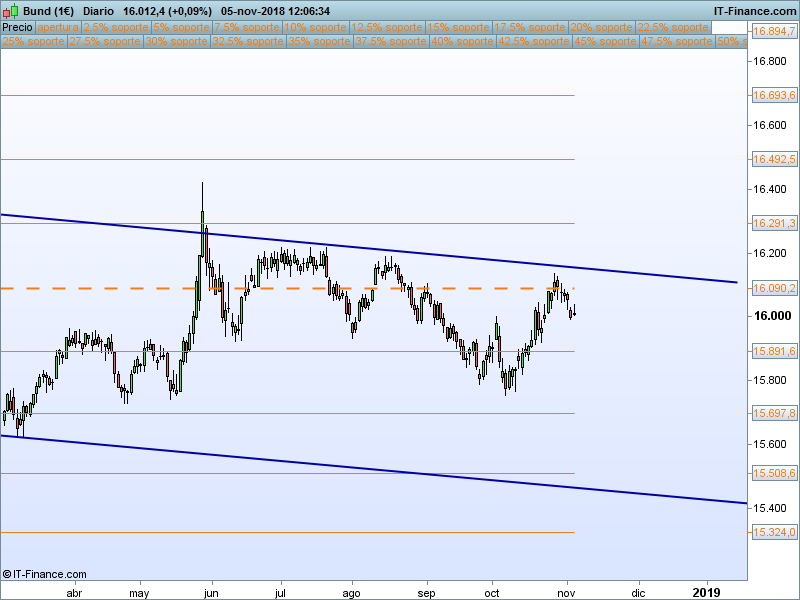Select the Precio legend label
The image size is (800, 600).
coord(17,28)
